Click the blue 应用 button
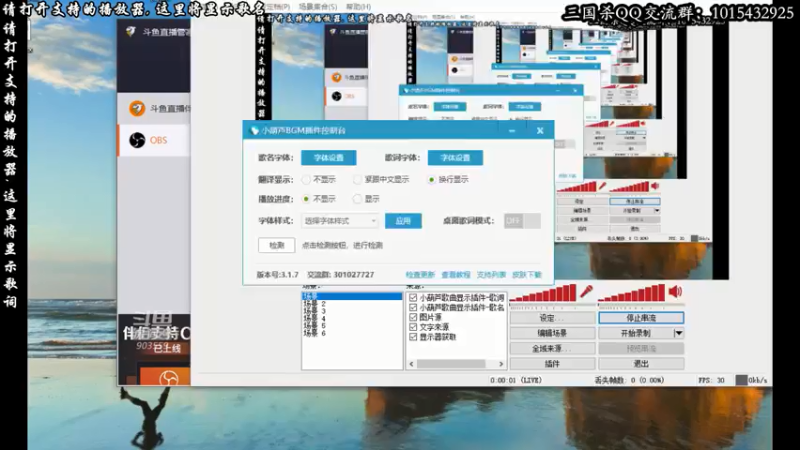 pyautogui.click(x=403, y=221)
